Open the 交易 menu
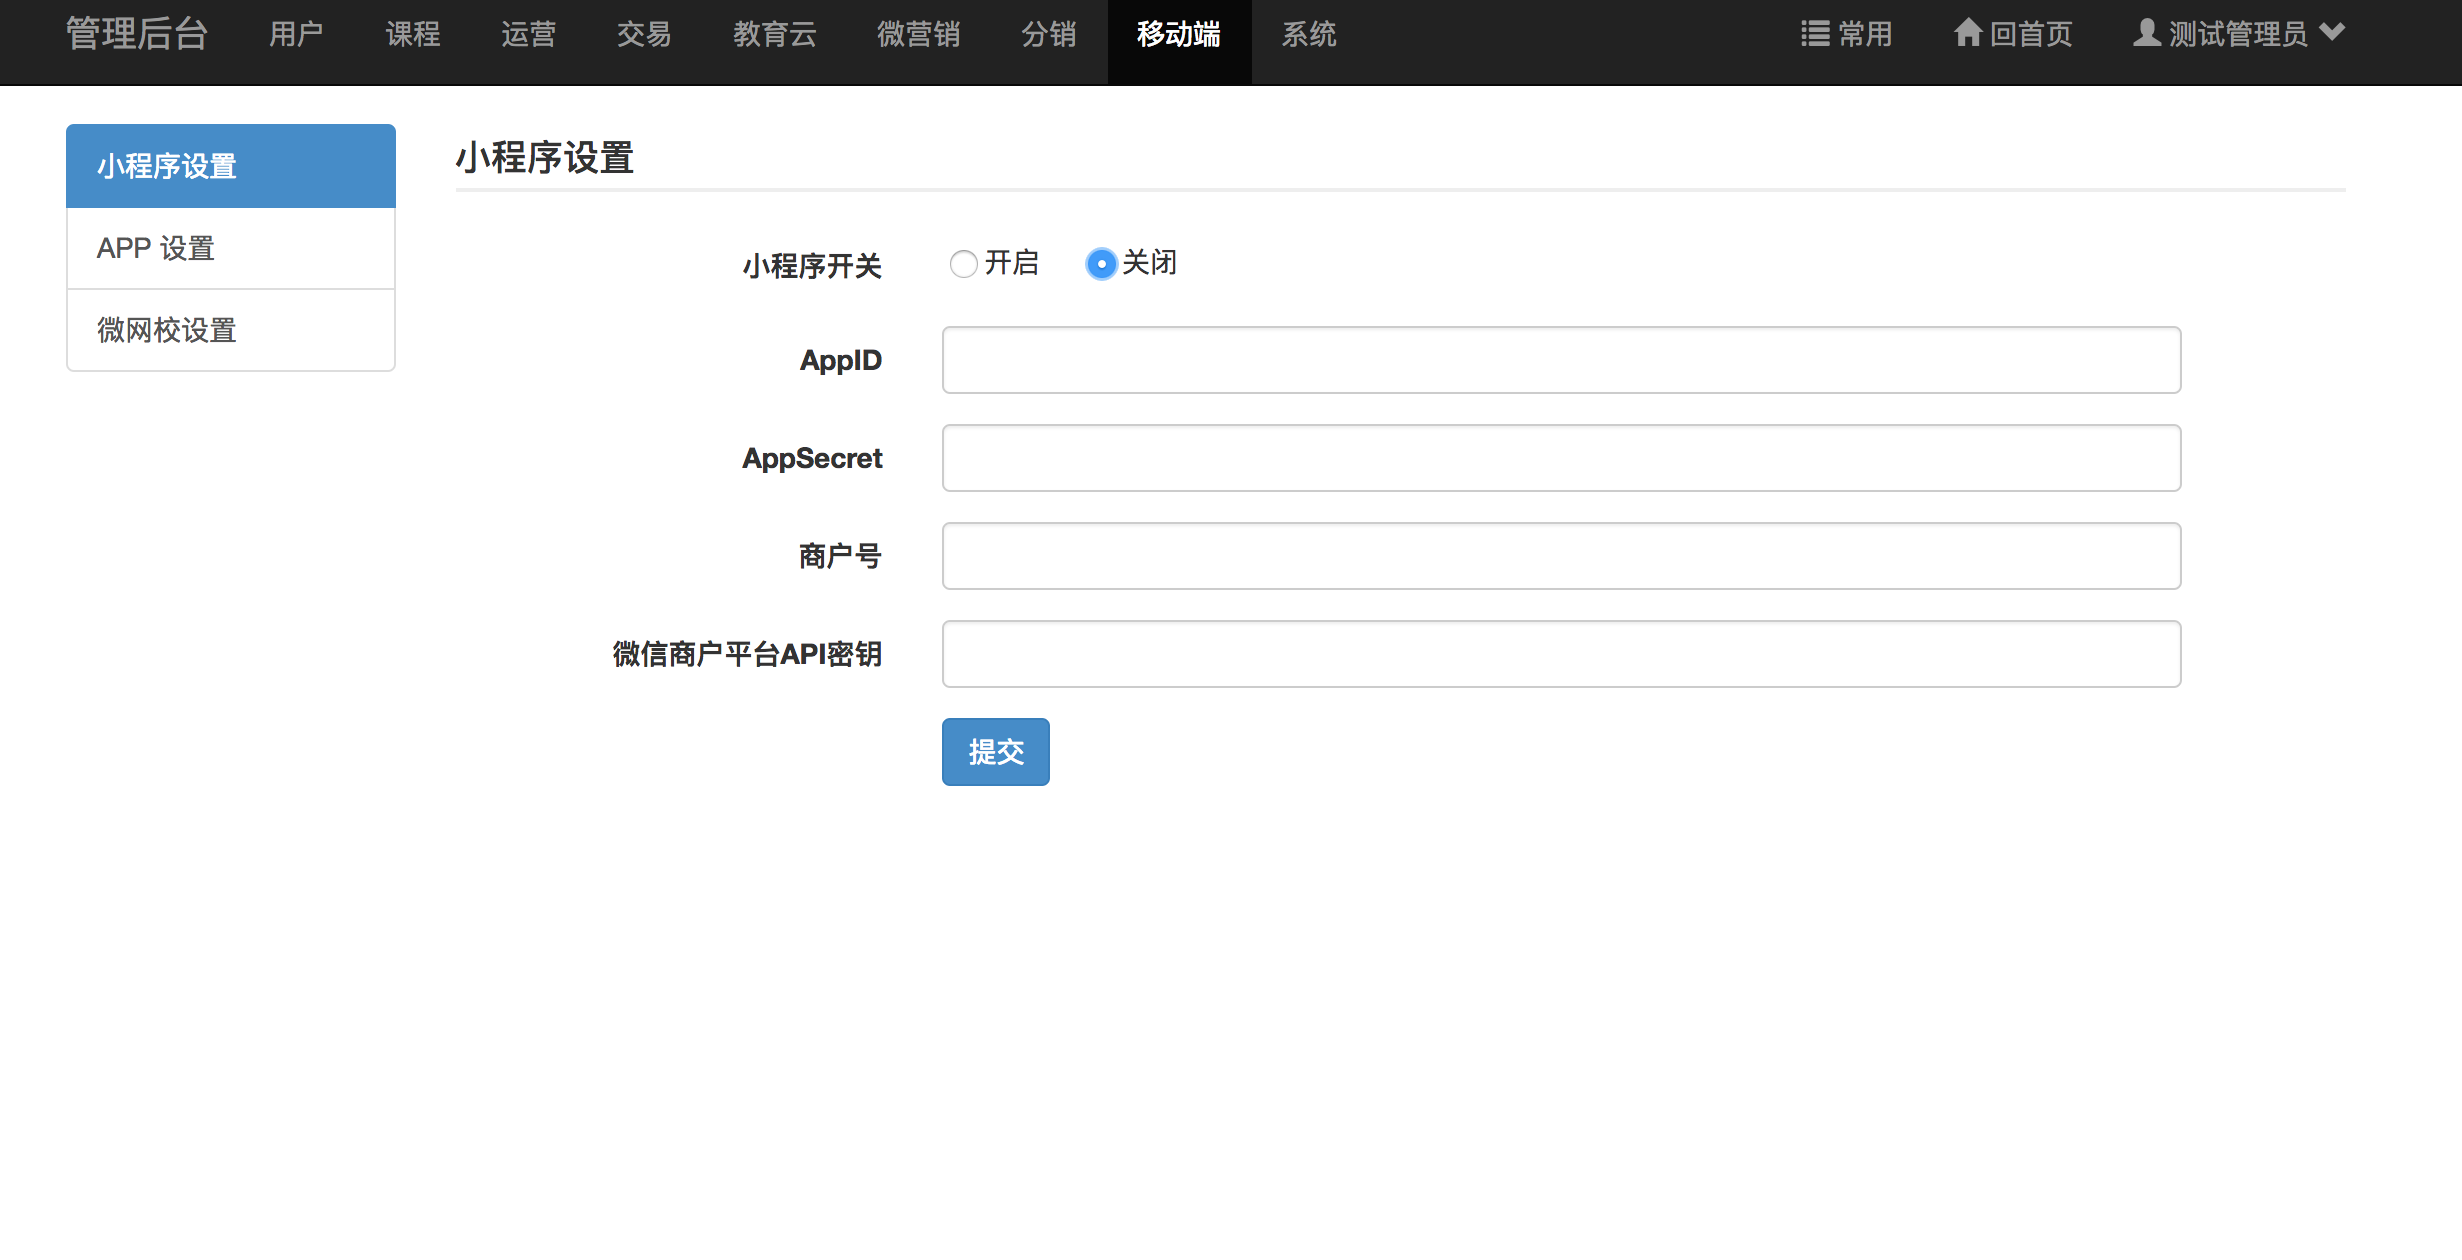 (644, 34)
